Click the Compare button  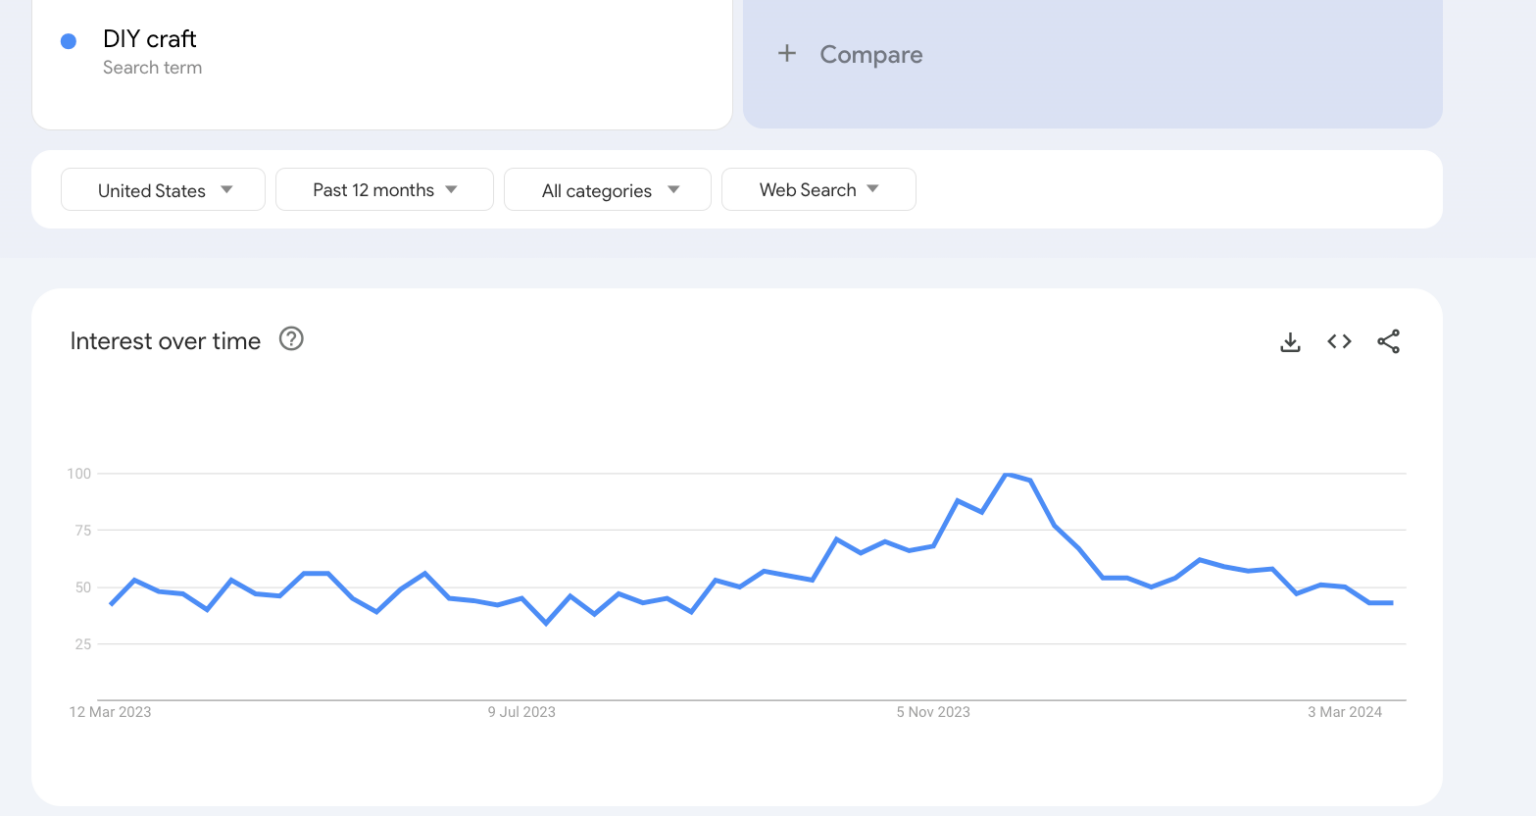pyautogui.click(x=870, y=54)
